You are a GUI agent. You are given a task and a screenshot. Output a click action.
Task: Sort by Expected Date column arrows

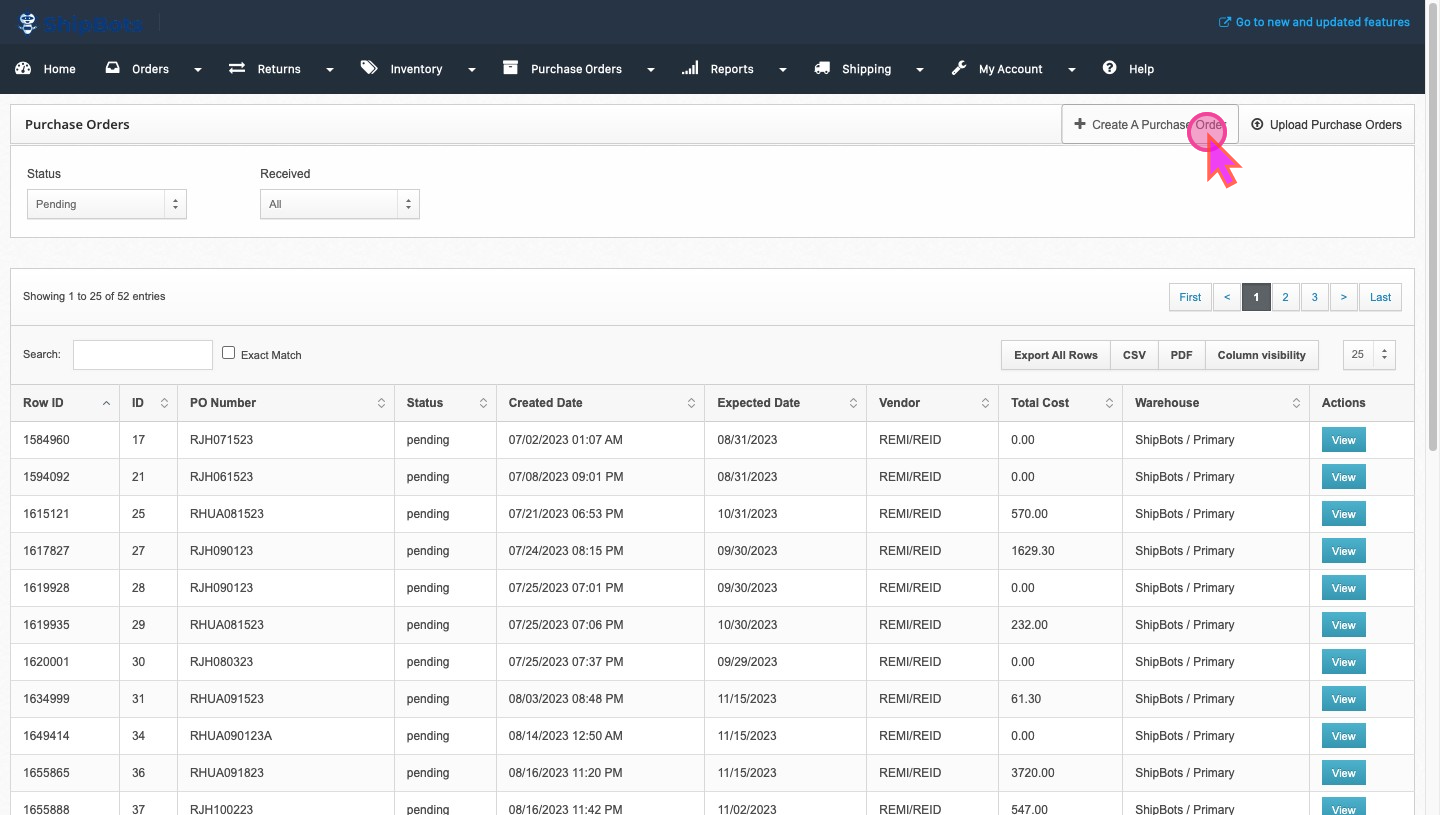pyautogui.click(x=853, y=403)
